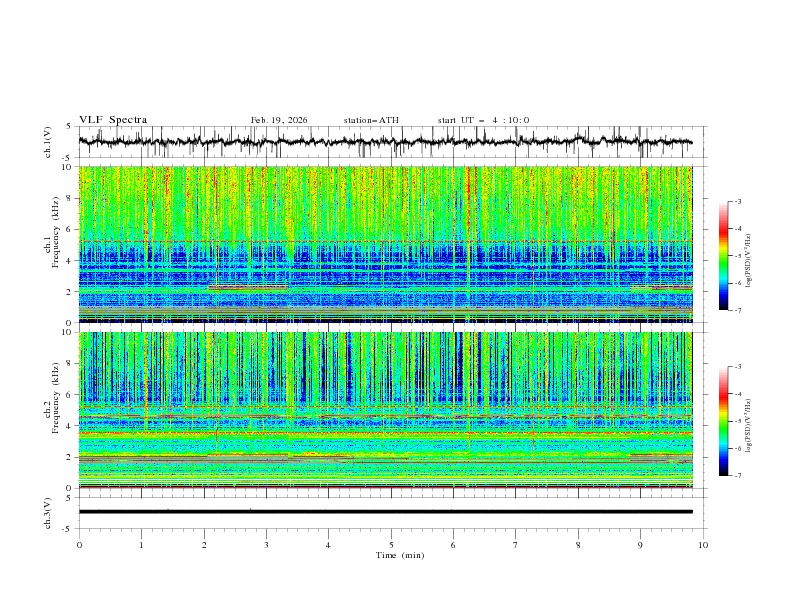Image resolution: width=792 pixels, height=612 pixels.
Task: Click the '-4' tick on lower color bar
Action: click(738, 394)
